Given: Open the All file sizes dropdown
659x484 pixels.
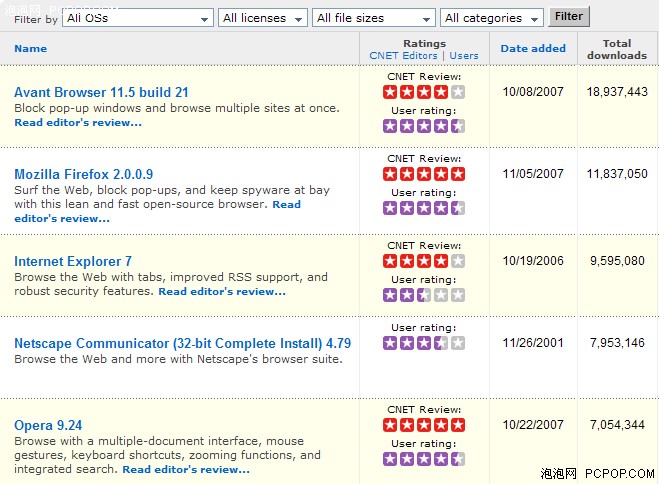Looking at the screenshot, I should (374, 18).
